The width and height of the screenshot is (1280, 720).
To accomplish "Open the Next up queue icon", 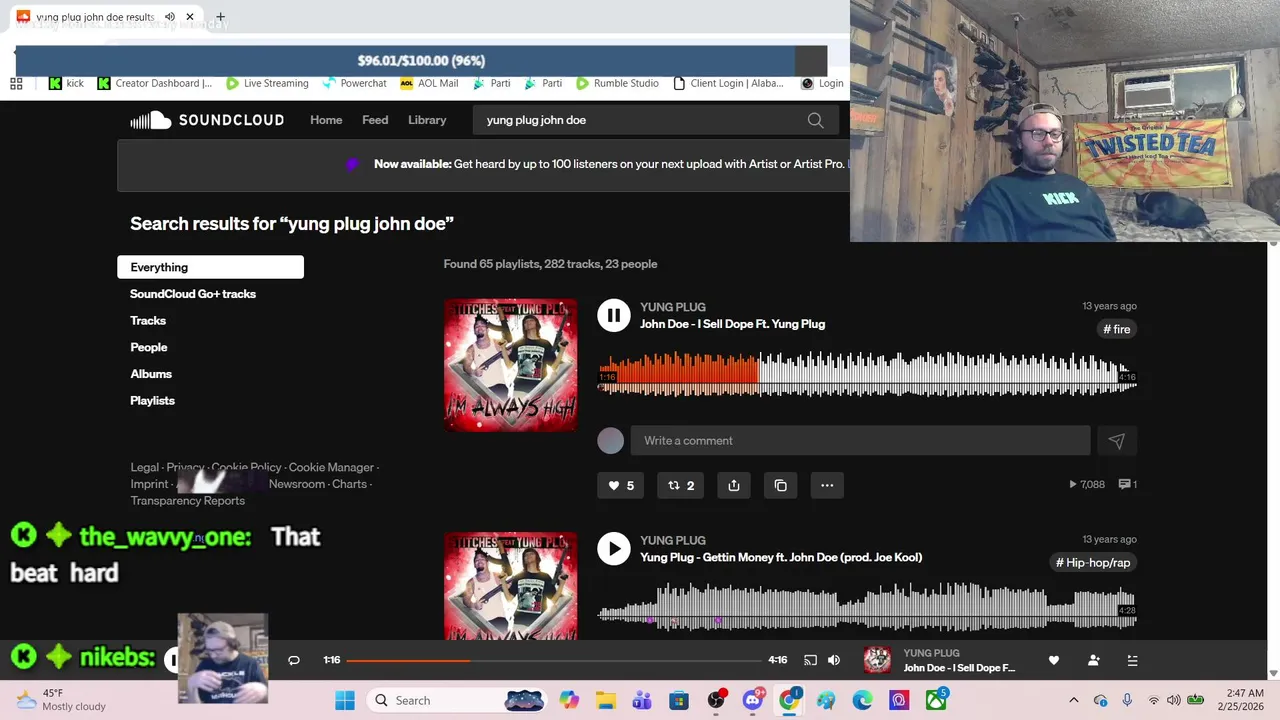I will [x=1132, y=660].
